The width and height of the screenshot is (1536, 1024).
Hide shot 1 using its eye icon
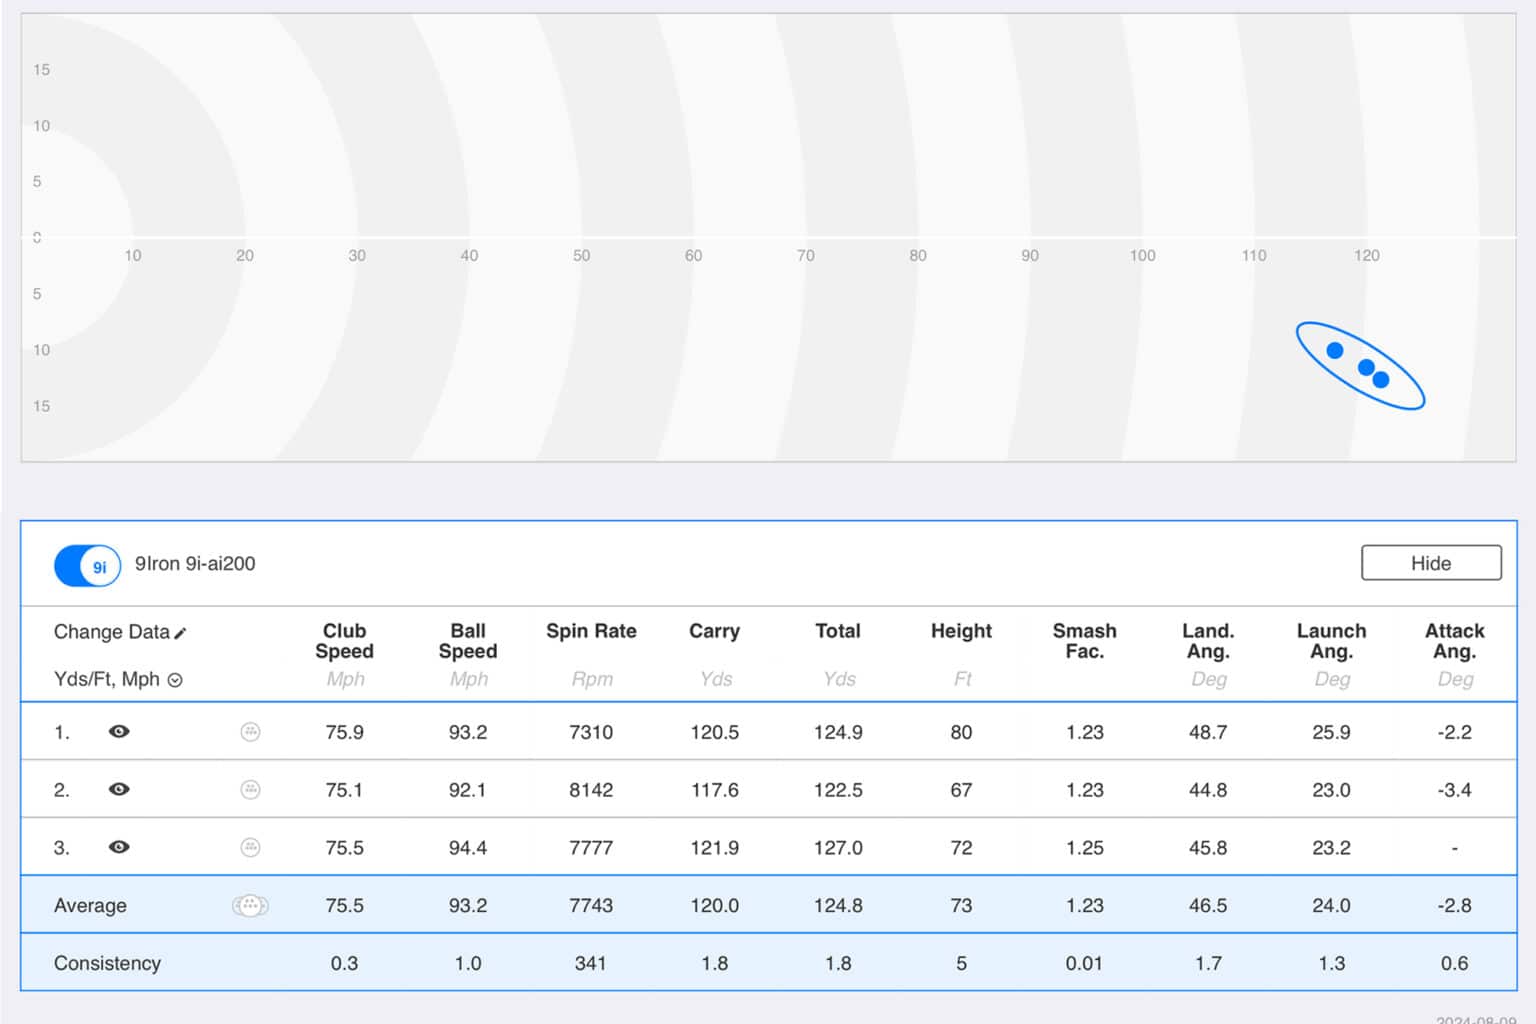click(119, 732)
